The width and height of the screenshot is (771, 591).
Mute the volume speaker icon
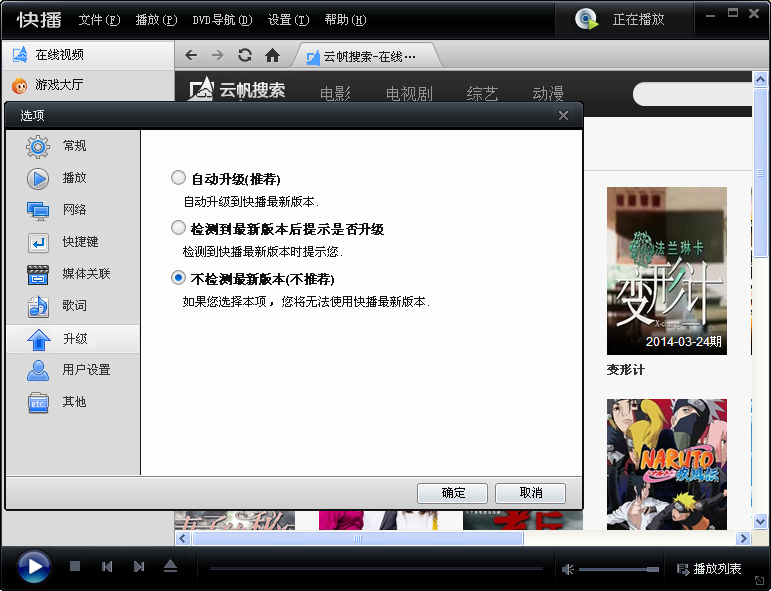pyautogui.click(x=567, y=569)
